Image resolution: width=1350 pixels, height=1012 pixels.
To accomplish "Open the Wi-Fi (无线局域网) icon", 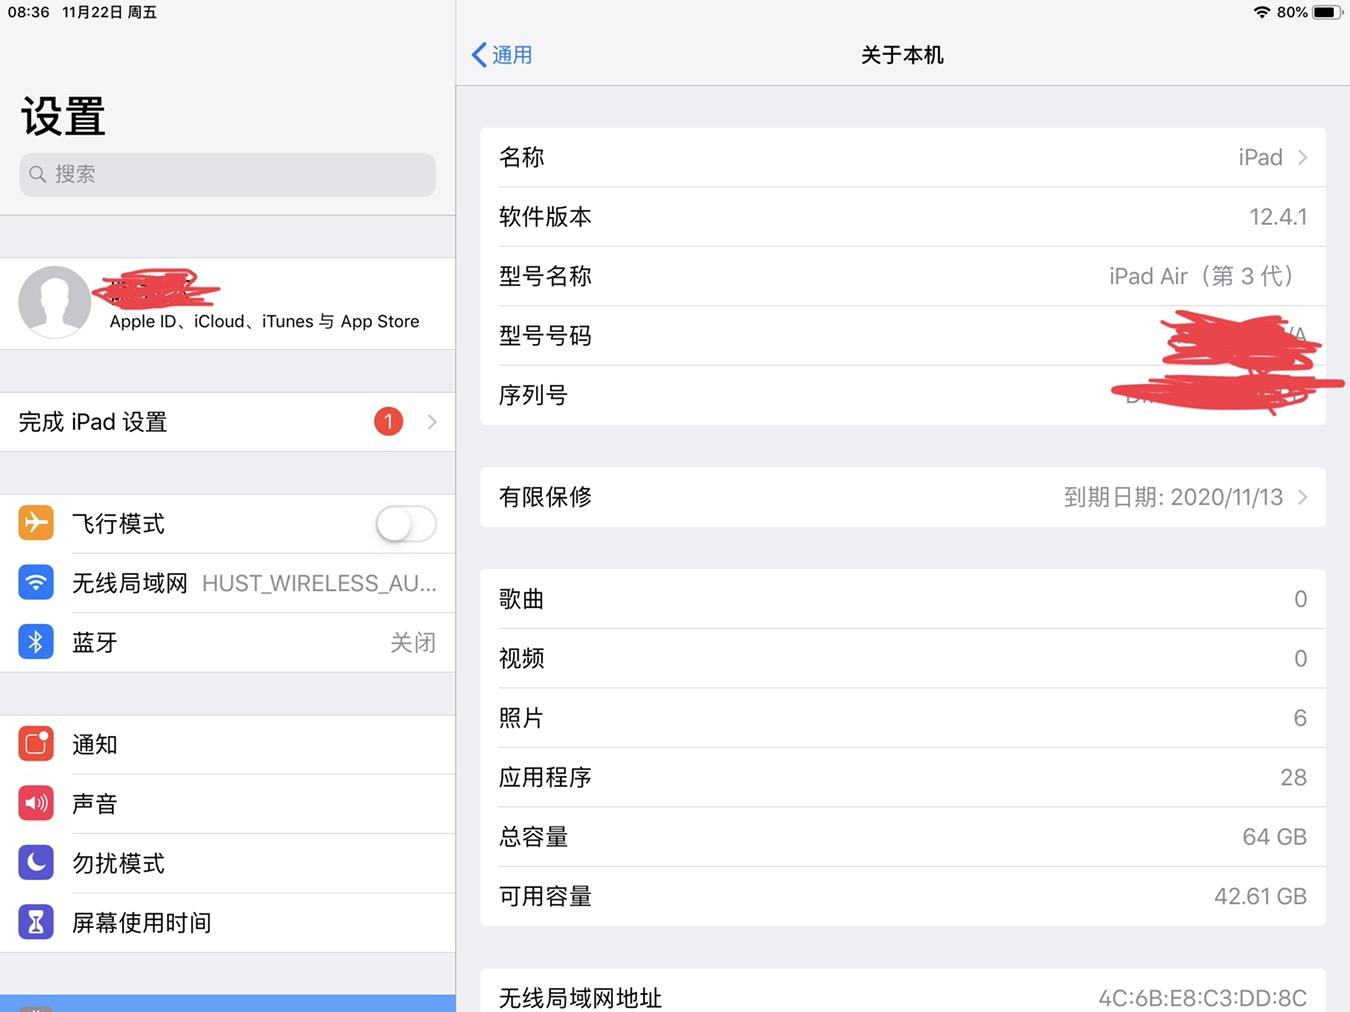I will point(36,582).
